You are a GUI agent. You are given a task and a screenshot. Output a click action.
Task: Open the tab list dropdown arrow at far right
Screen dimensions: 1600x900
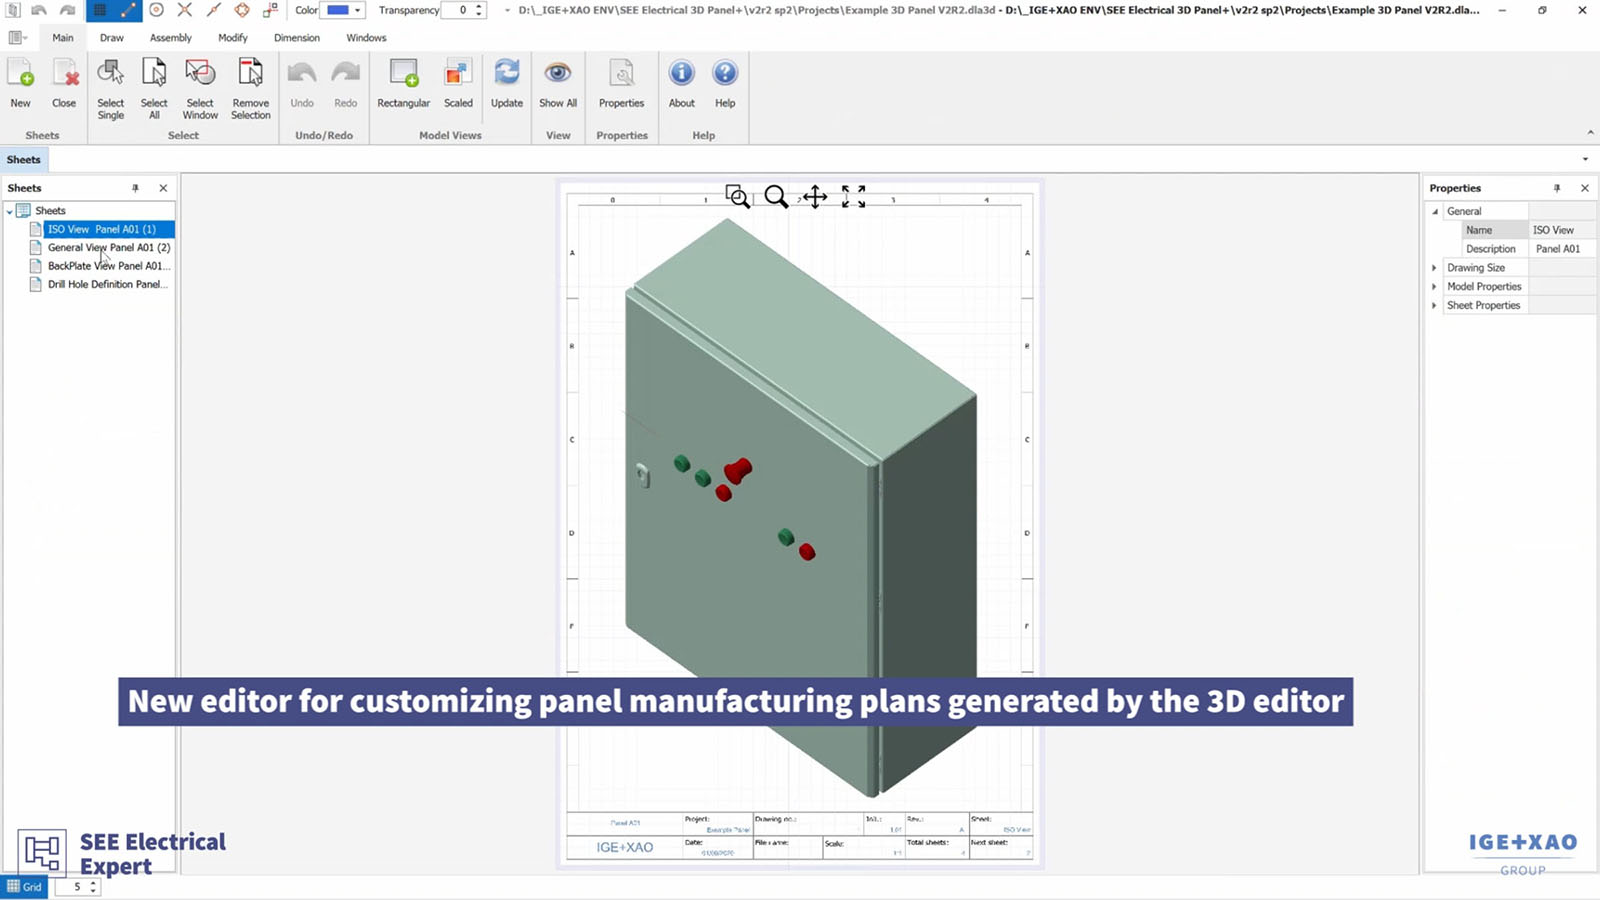(x=1585, y=160)
